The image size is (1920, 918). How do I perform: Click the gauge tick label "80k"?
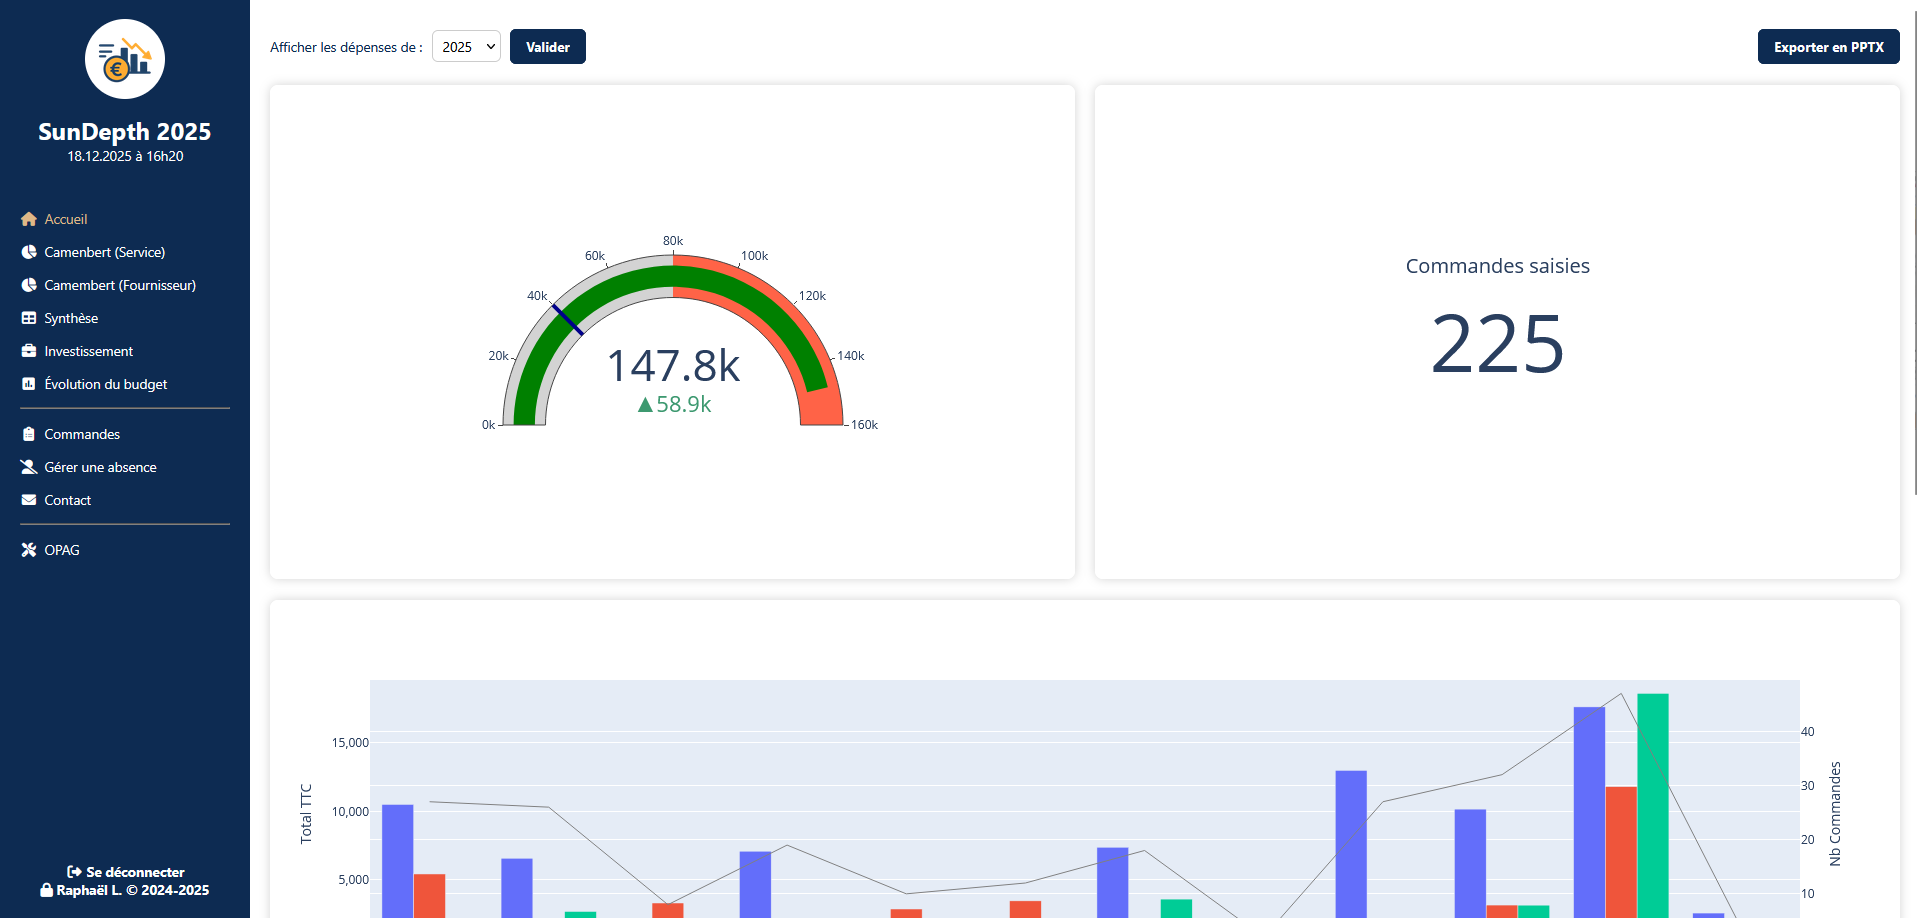pyautogui.click(x=673, y=241)
